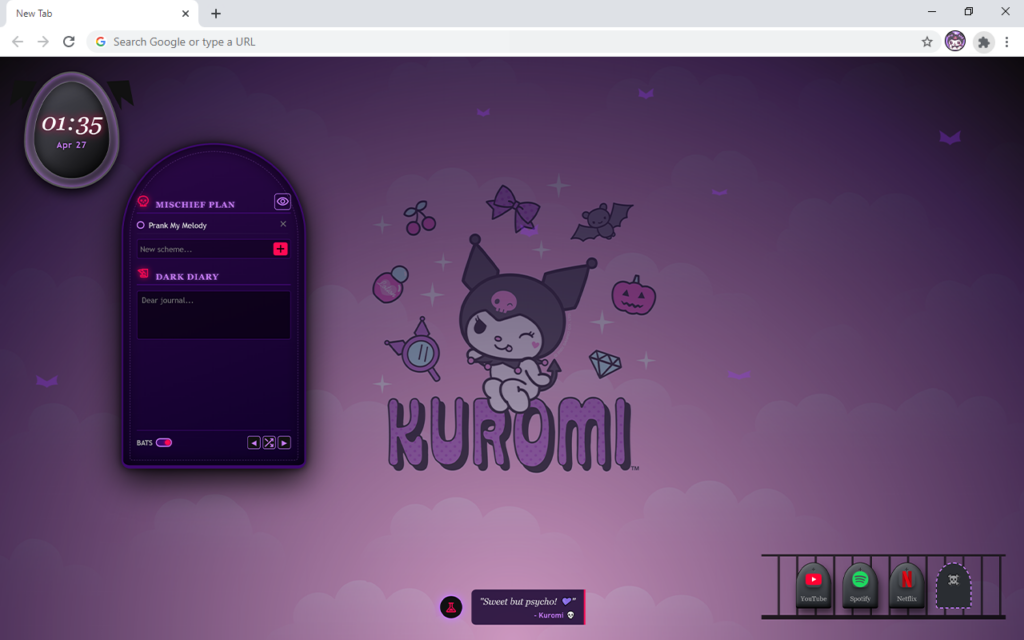Hide the panel using the eye icon
The width and height of the screenshot is (1024, 640).
pos(283,202)
